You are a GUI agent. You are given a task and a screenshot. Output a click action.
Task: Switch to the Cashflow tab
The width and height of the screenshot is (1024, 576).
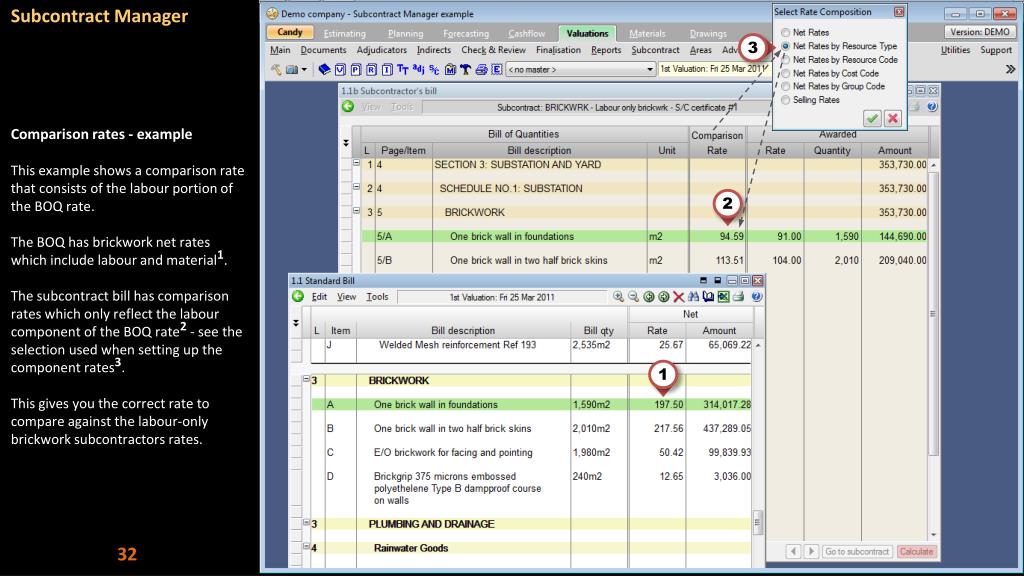tap(526, 33)
